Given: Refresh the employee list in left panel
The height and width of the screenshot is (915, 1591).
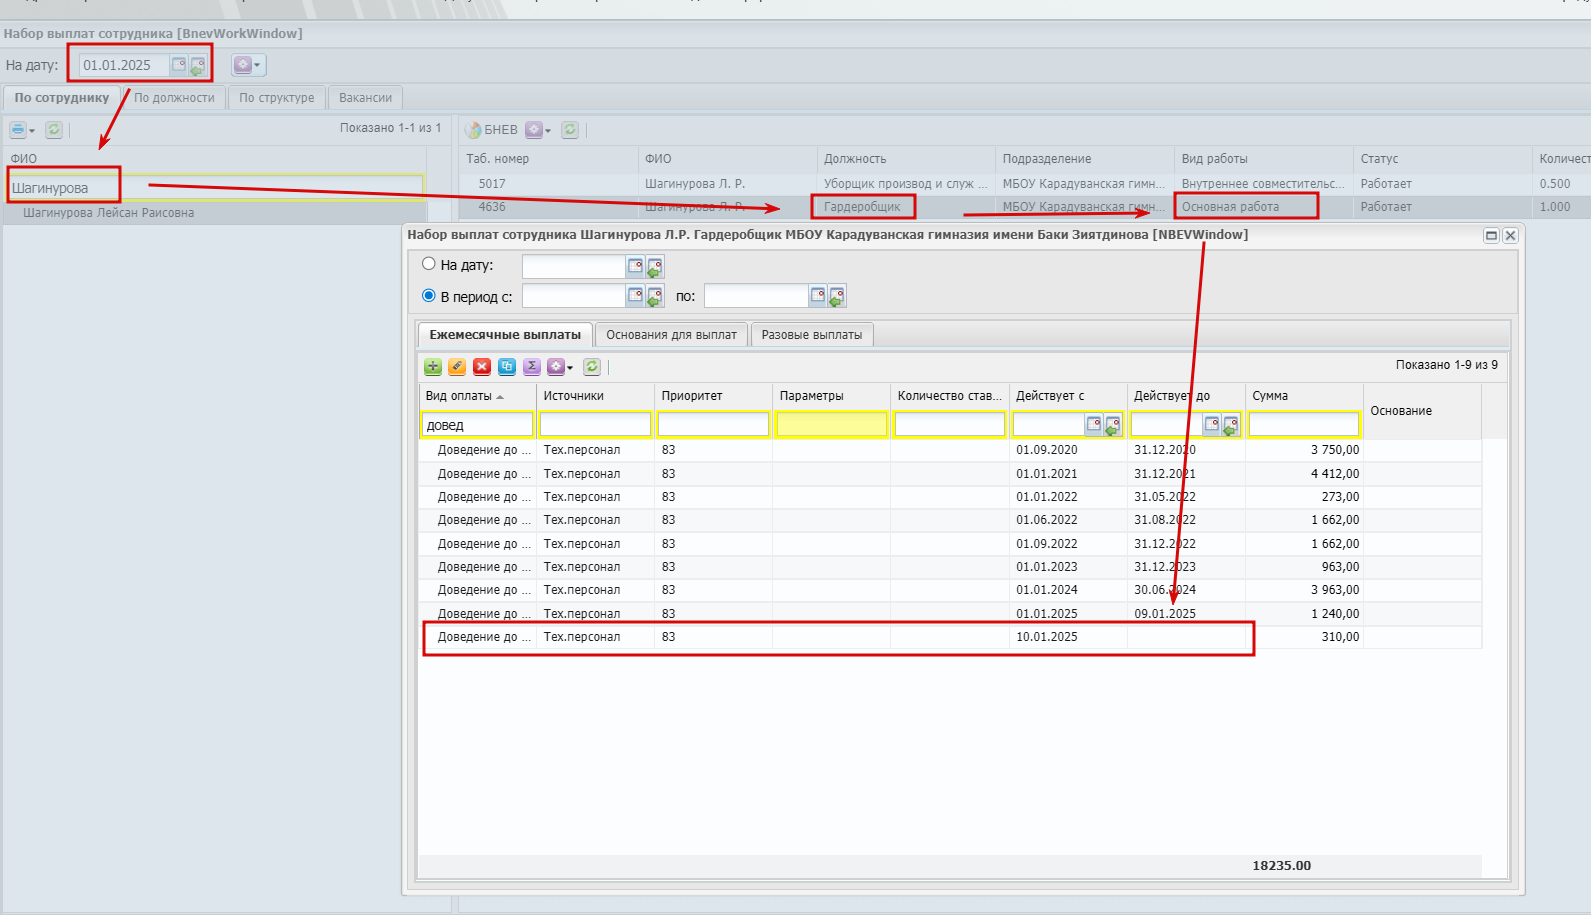Looking at the screenshot, I should [x=54, y=130].
